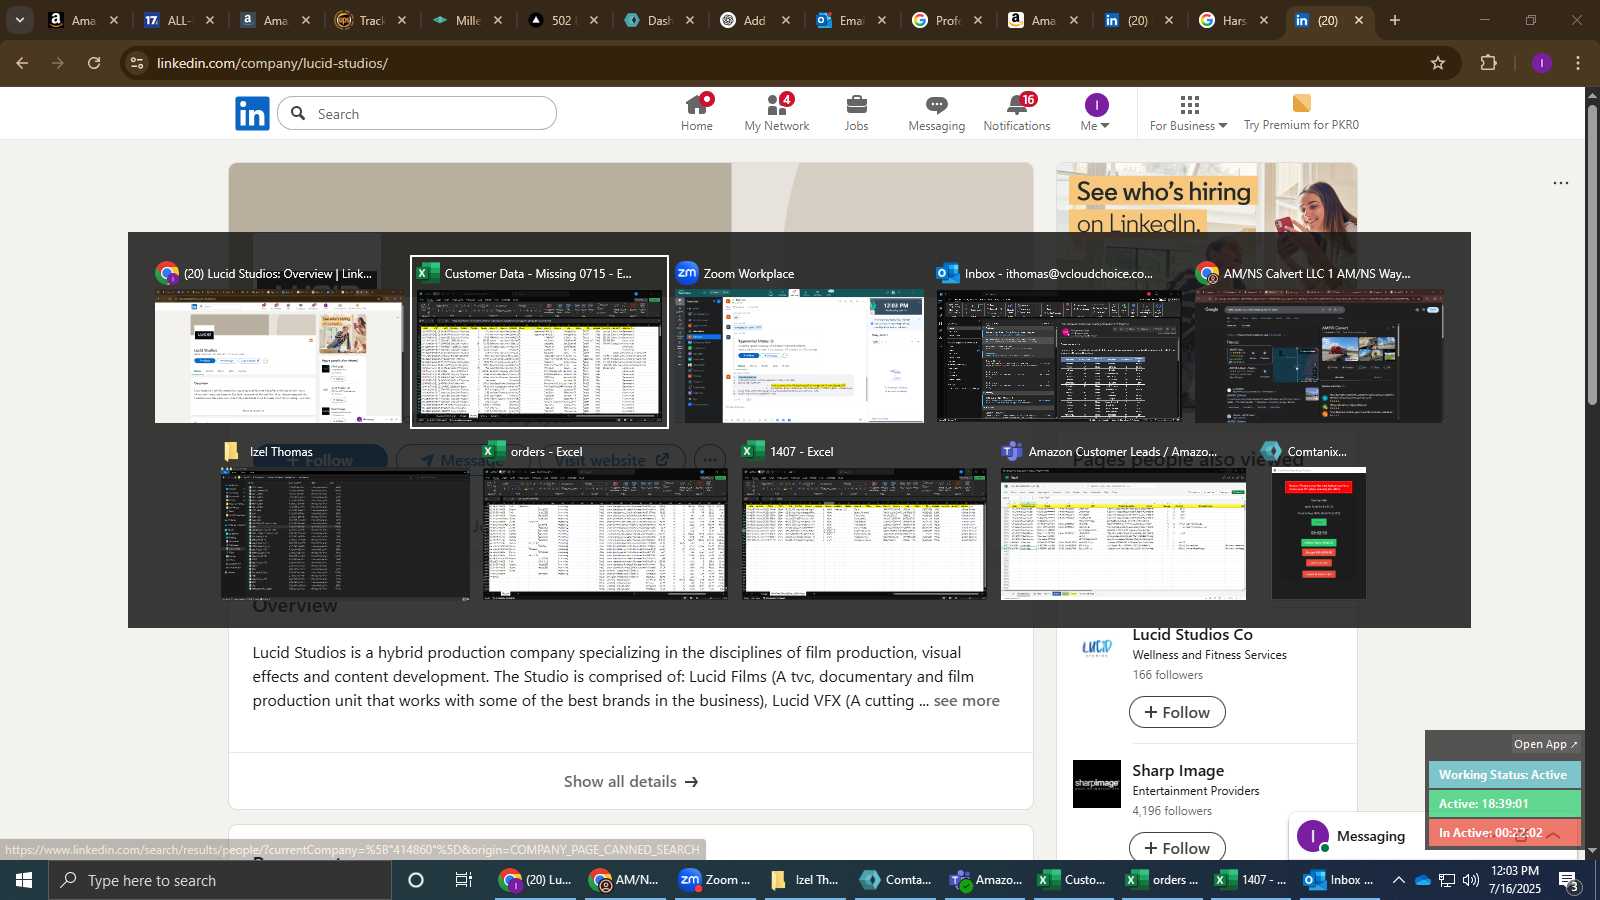Open Zoom app in taskbar
Screen dimensions: 1600x900
(x=714, y=880)
